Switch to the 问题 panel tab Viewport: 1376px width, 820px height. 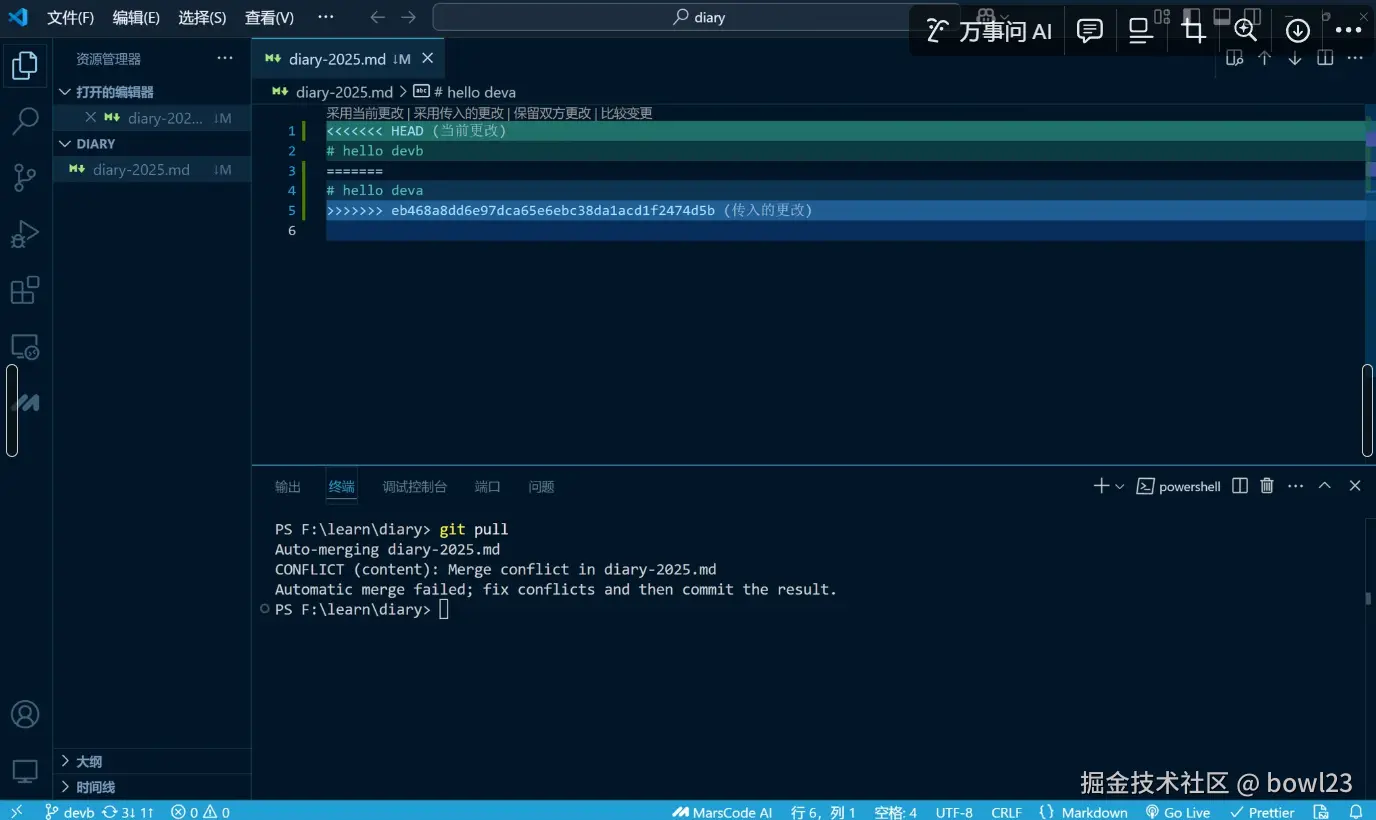(542, 487)
